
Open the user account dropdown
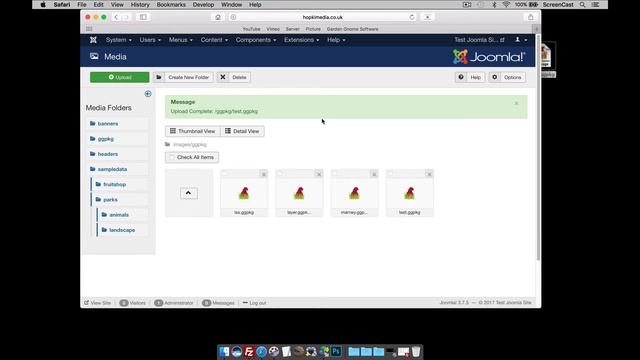[521, 40]
